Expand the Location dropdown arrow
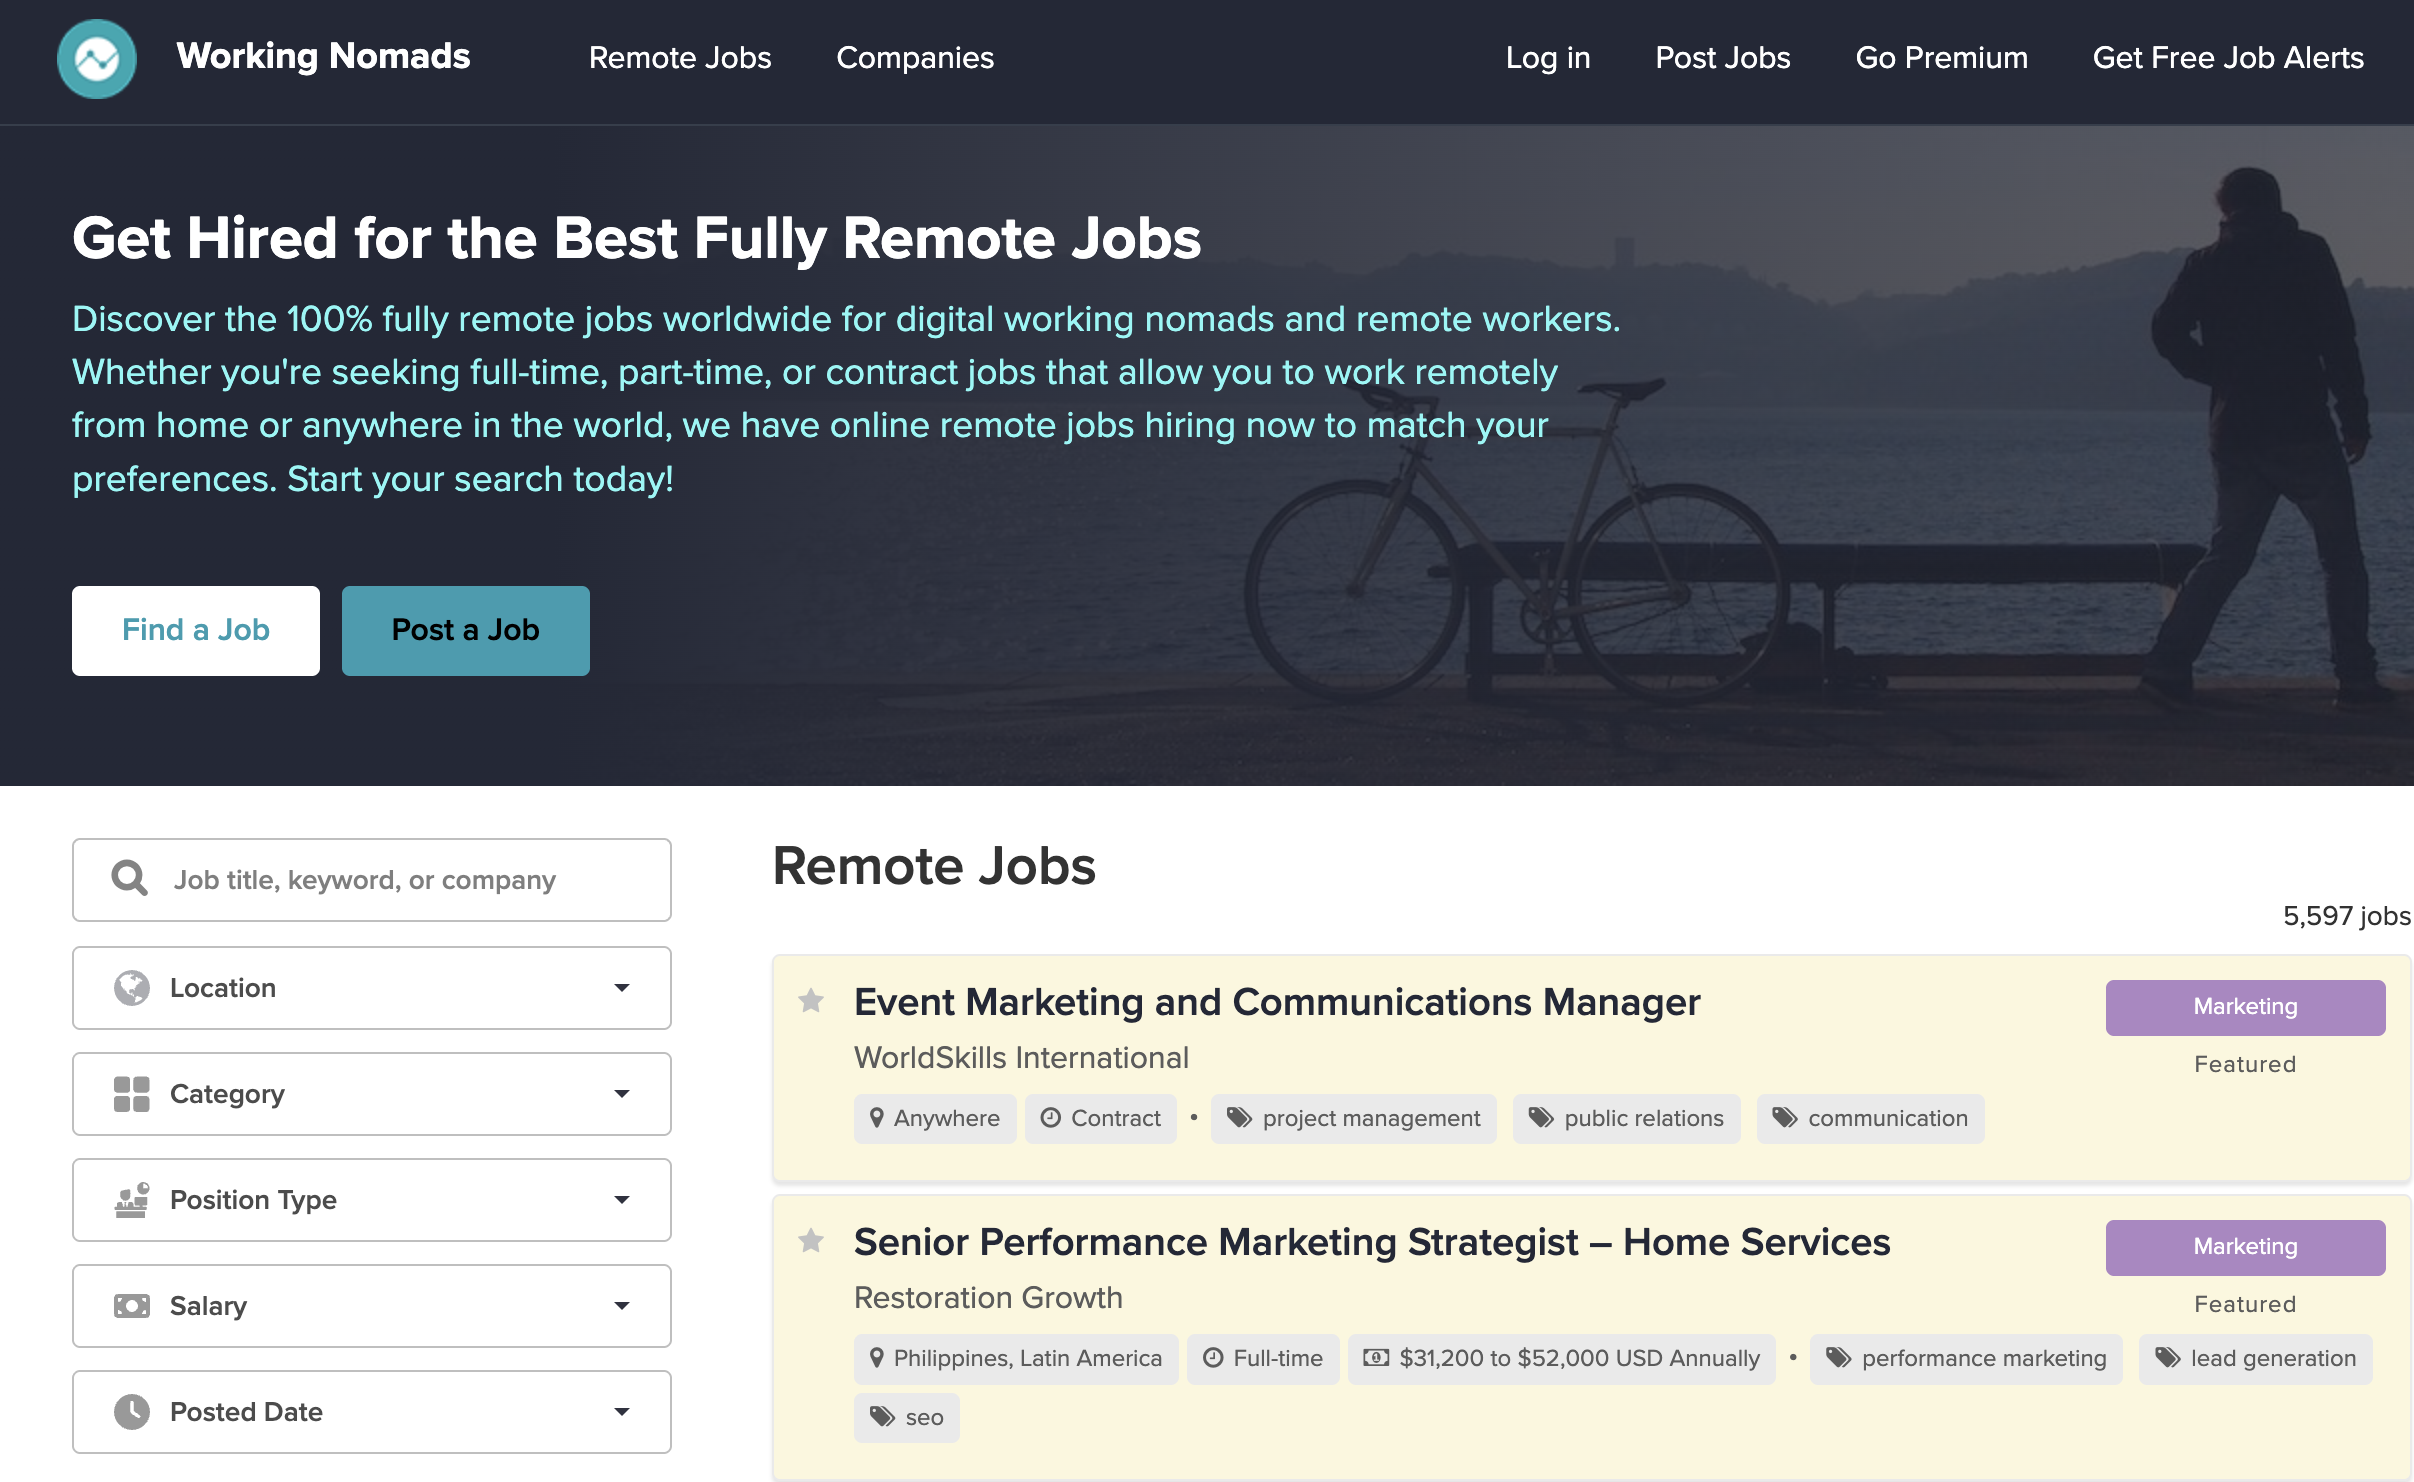Viewport: 2414px width, 1482px height. [621, 988]
